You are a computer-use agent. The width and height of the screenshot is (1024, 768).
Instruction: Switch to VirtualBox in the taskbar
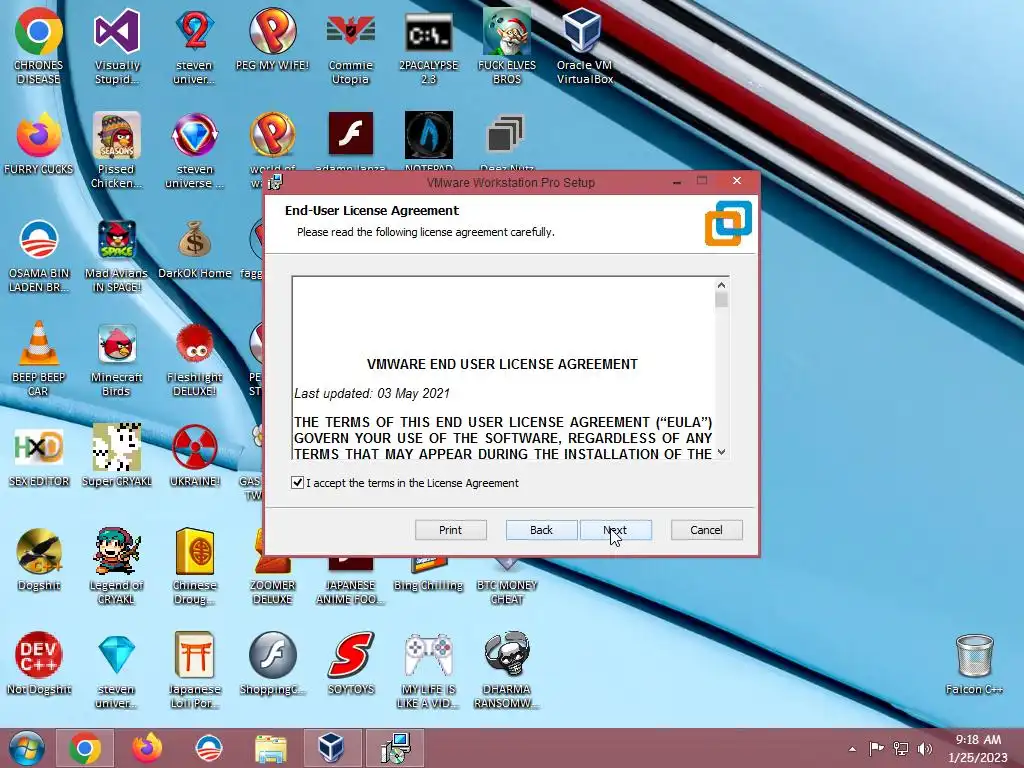(x=331, y=748)
